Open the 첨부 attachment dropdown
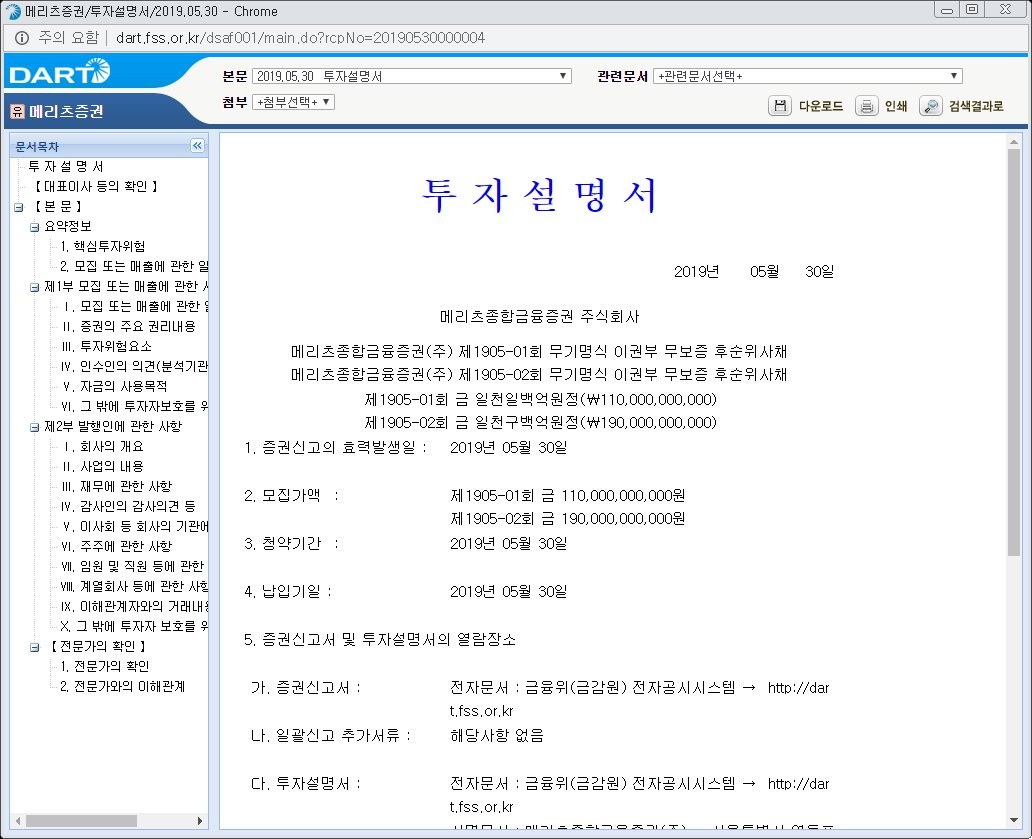1032x839 pixels. 293,102
